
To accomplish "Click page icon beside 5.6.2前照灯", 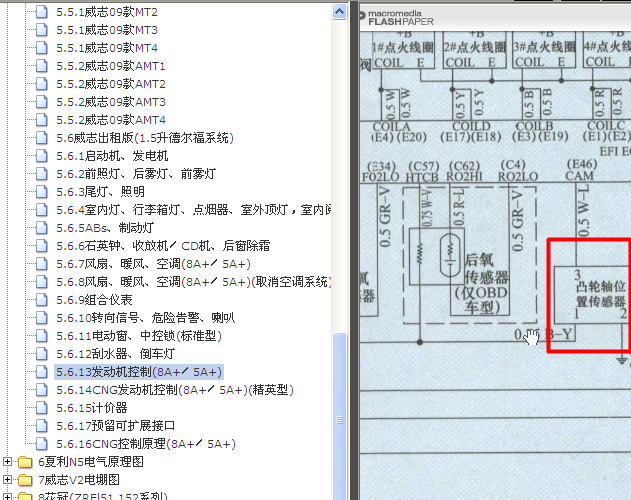I will pos(41,174).
